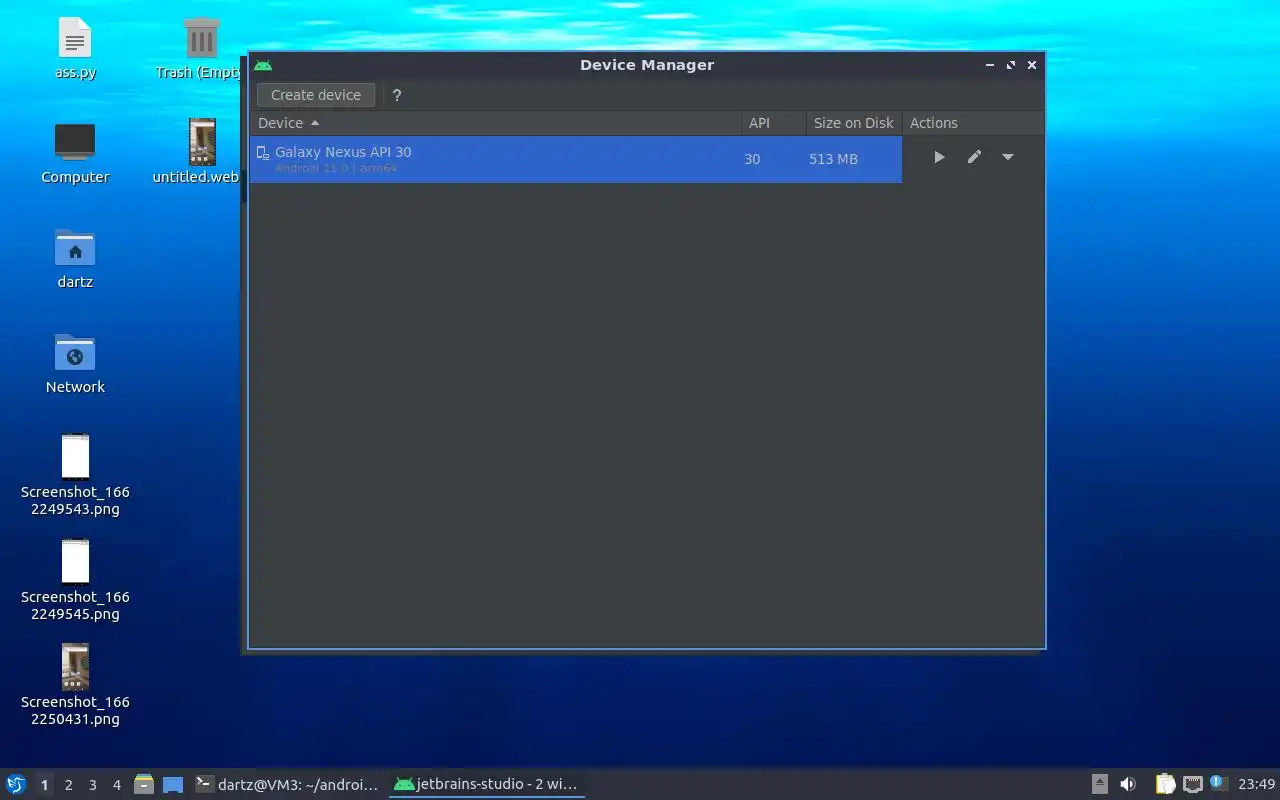Open the taskbar start menu
Image resolution: width=1280 pixels, height=800 pixels.
[x=16, y=784]
